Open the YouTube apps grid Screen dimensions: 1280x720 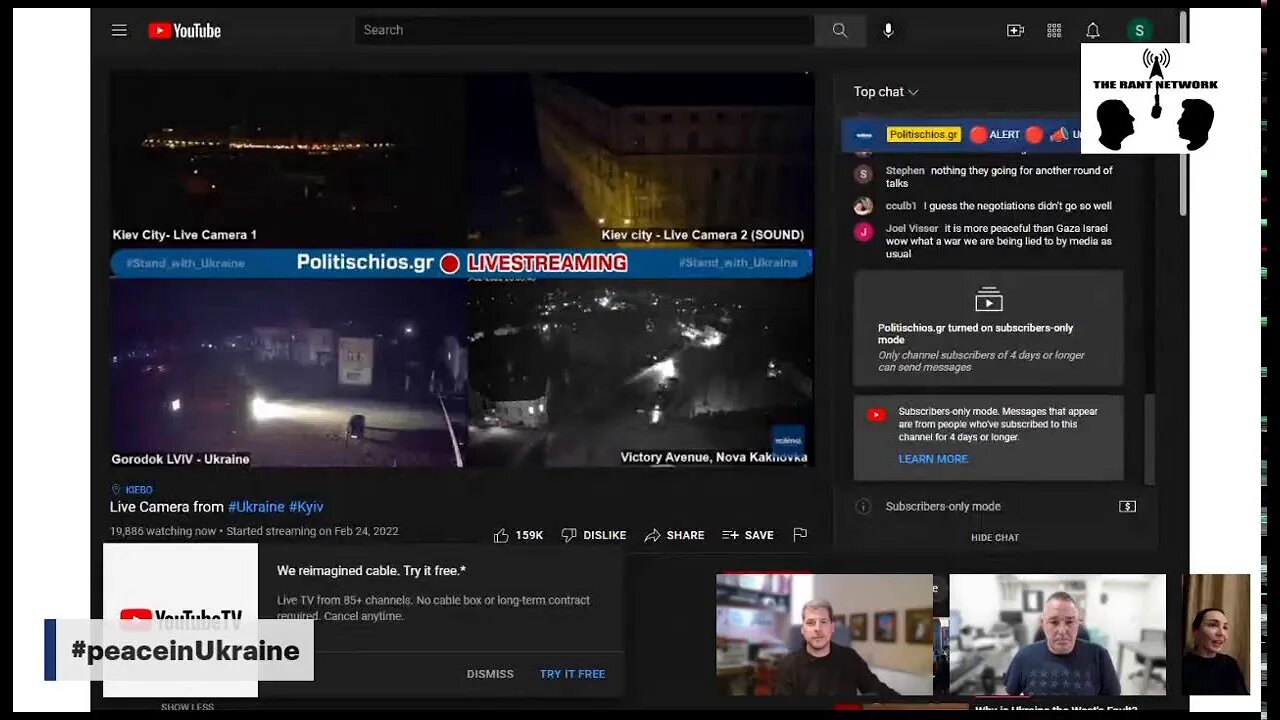(x=1054, y=30)
